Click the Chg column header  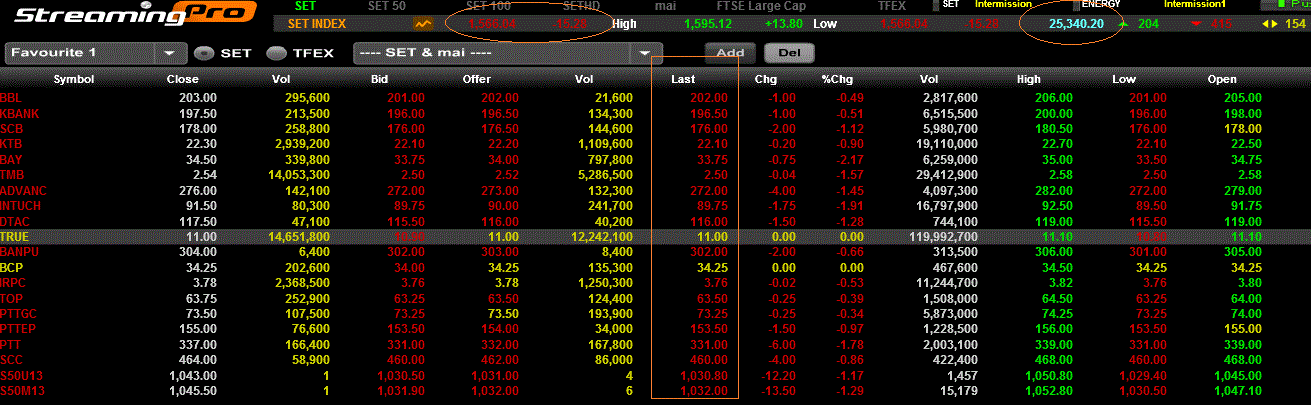[766, 79]
